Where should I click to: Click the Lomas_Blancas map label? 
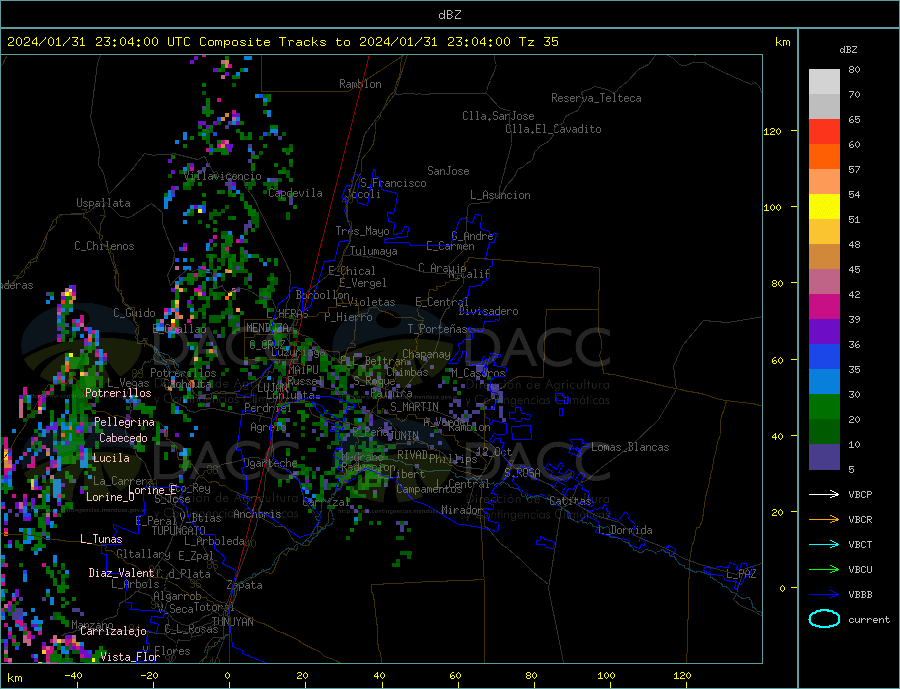[x=630, y=447]
